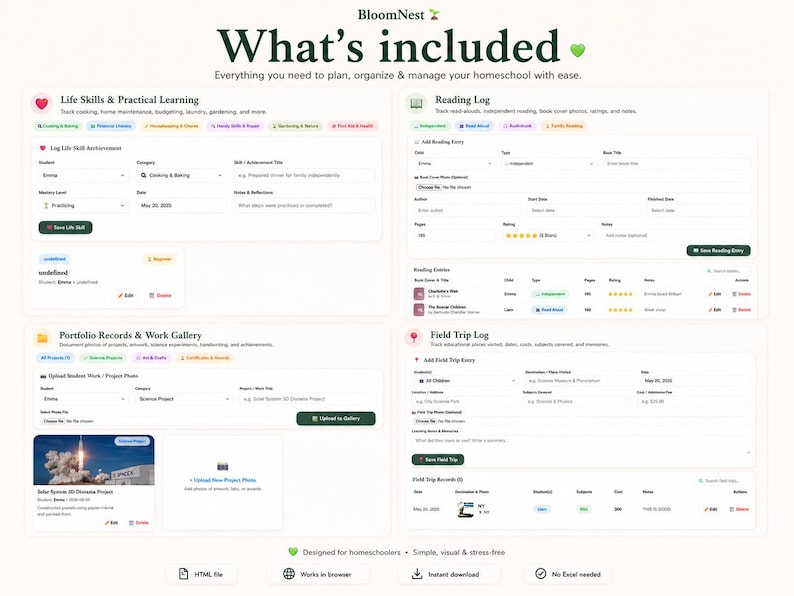This screenshot has width=794, height=596.
Task: Delete the undefined life skill card
Action: tap(160, 295)
